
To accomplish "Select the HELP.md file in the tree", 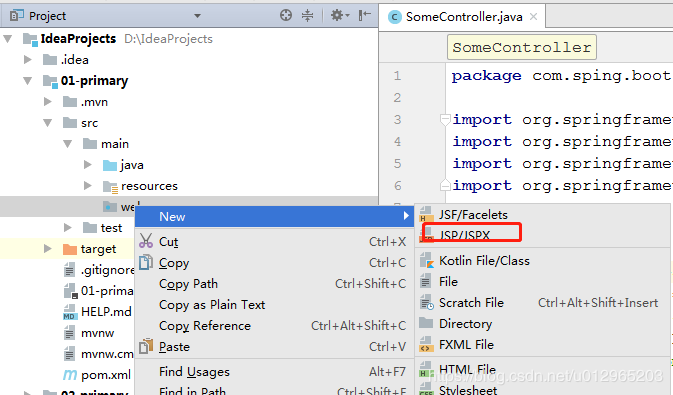I will pos(106,312).
